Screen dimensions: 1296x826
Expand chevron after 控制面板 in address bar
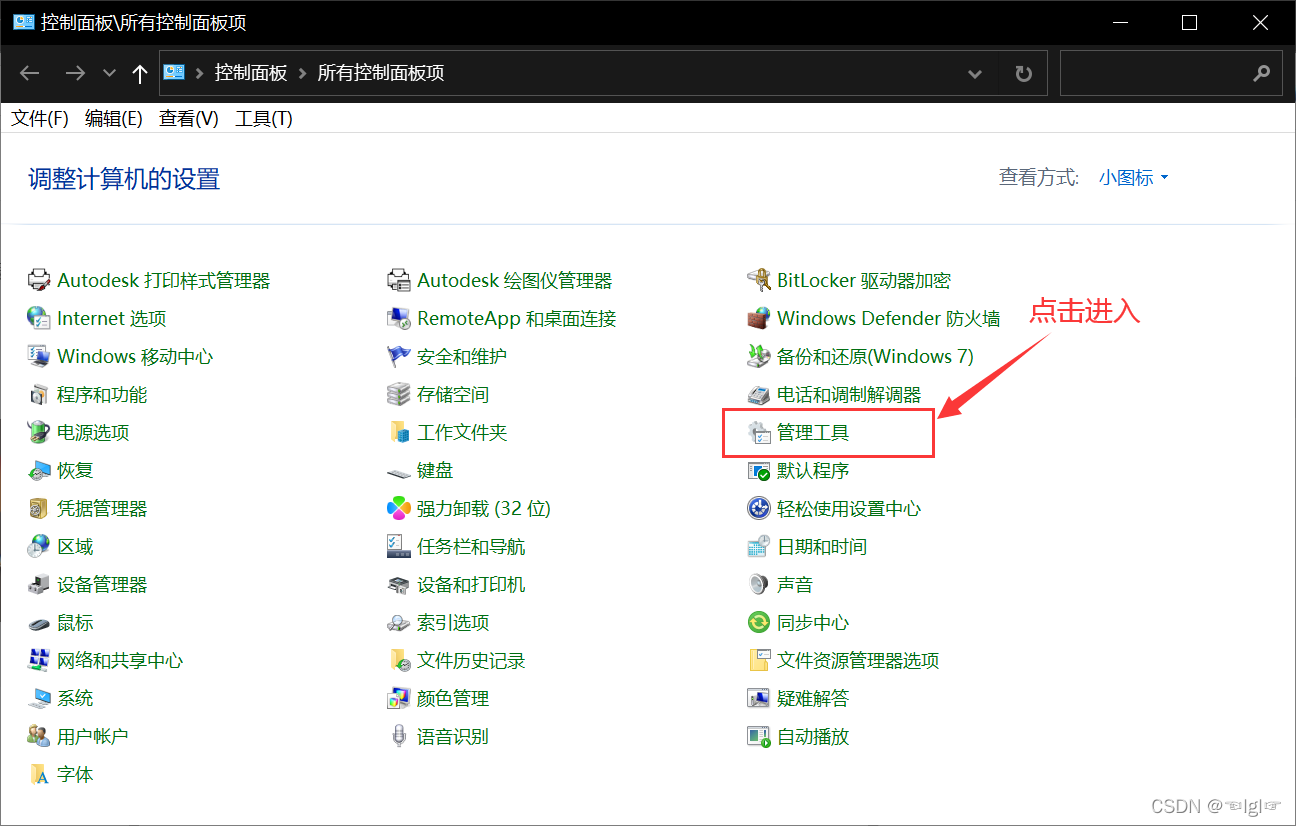302,73
